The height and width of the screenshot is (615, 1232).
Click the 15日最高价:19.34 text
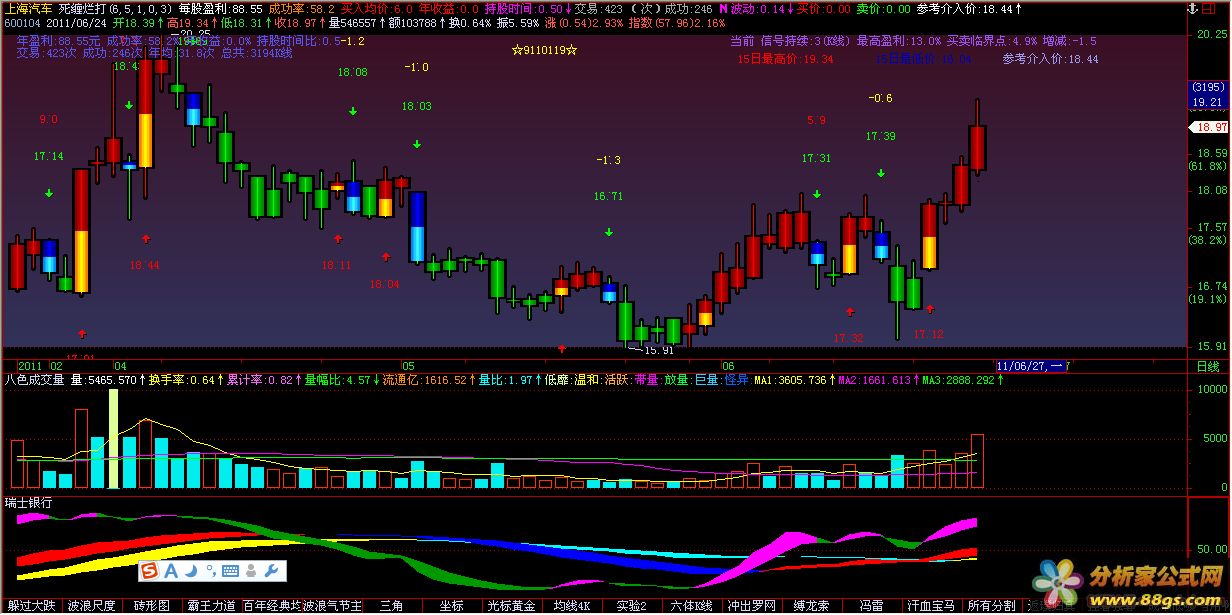(x=785, y=59)
